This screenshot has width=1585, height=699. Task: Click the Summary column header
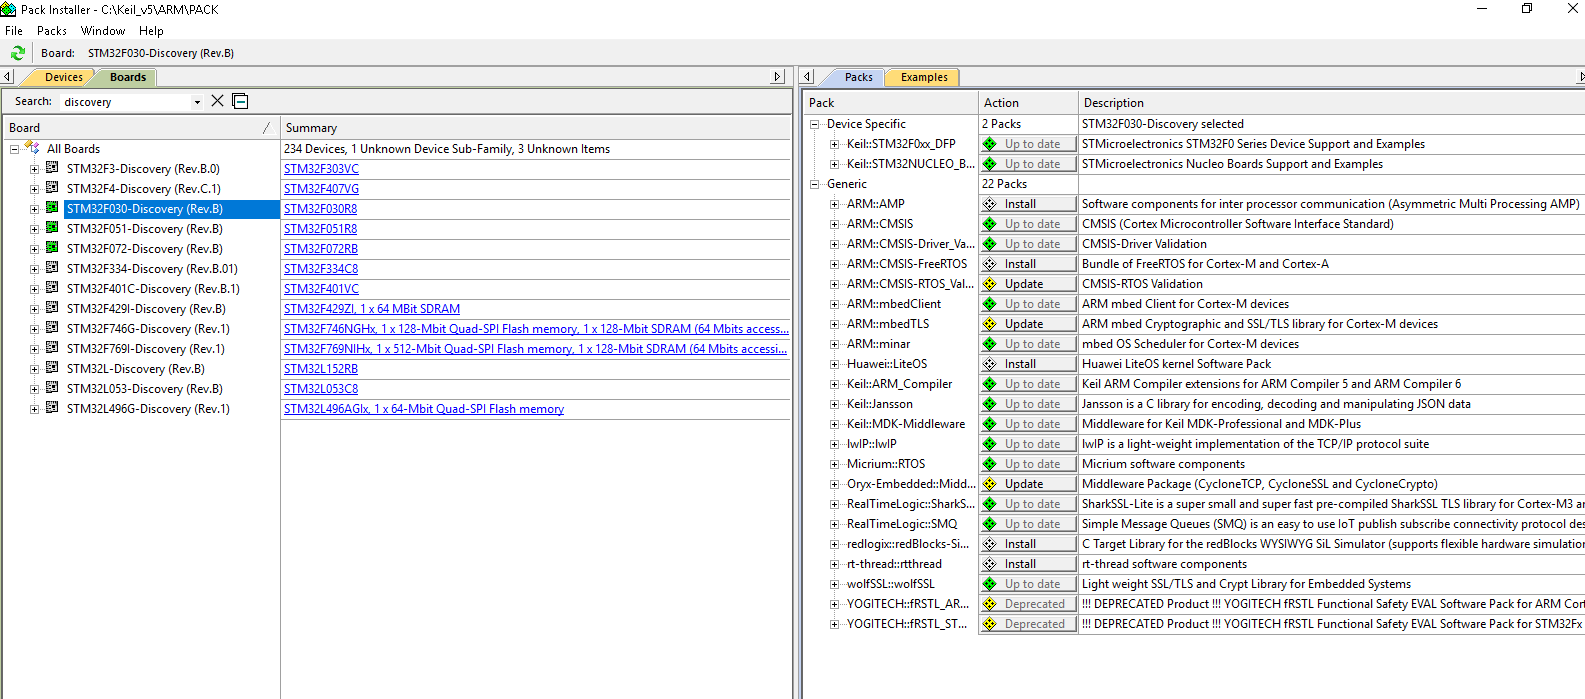coord(536,128)
